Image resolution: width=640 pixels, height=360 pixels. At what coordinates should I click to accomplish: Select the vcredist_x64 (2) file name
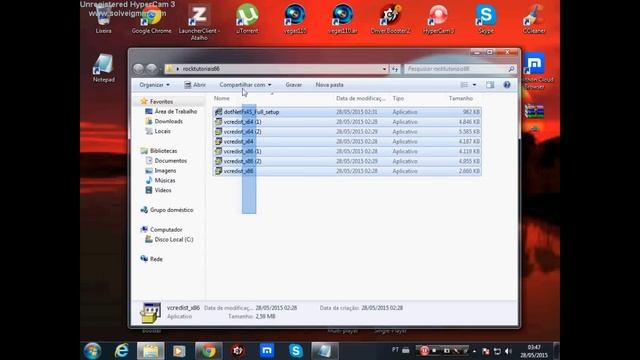coord(242,132)
